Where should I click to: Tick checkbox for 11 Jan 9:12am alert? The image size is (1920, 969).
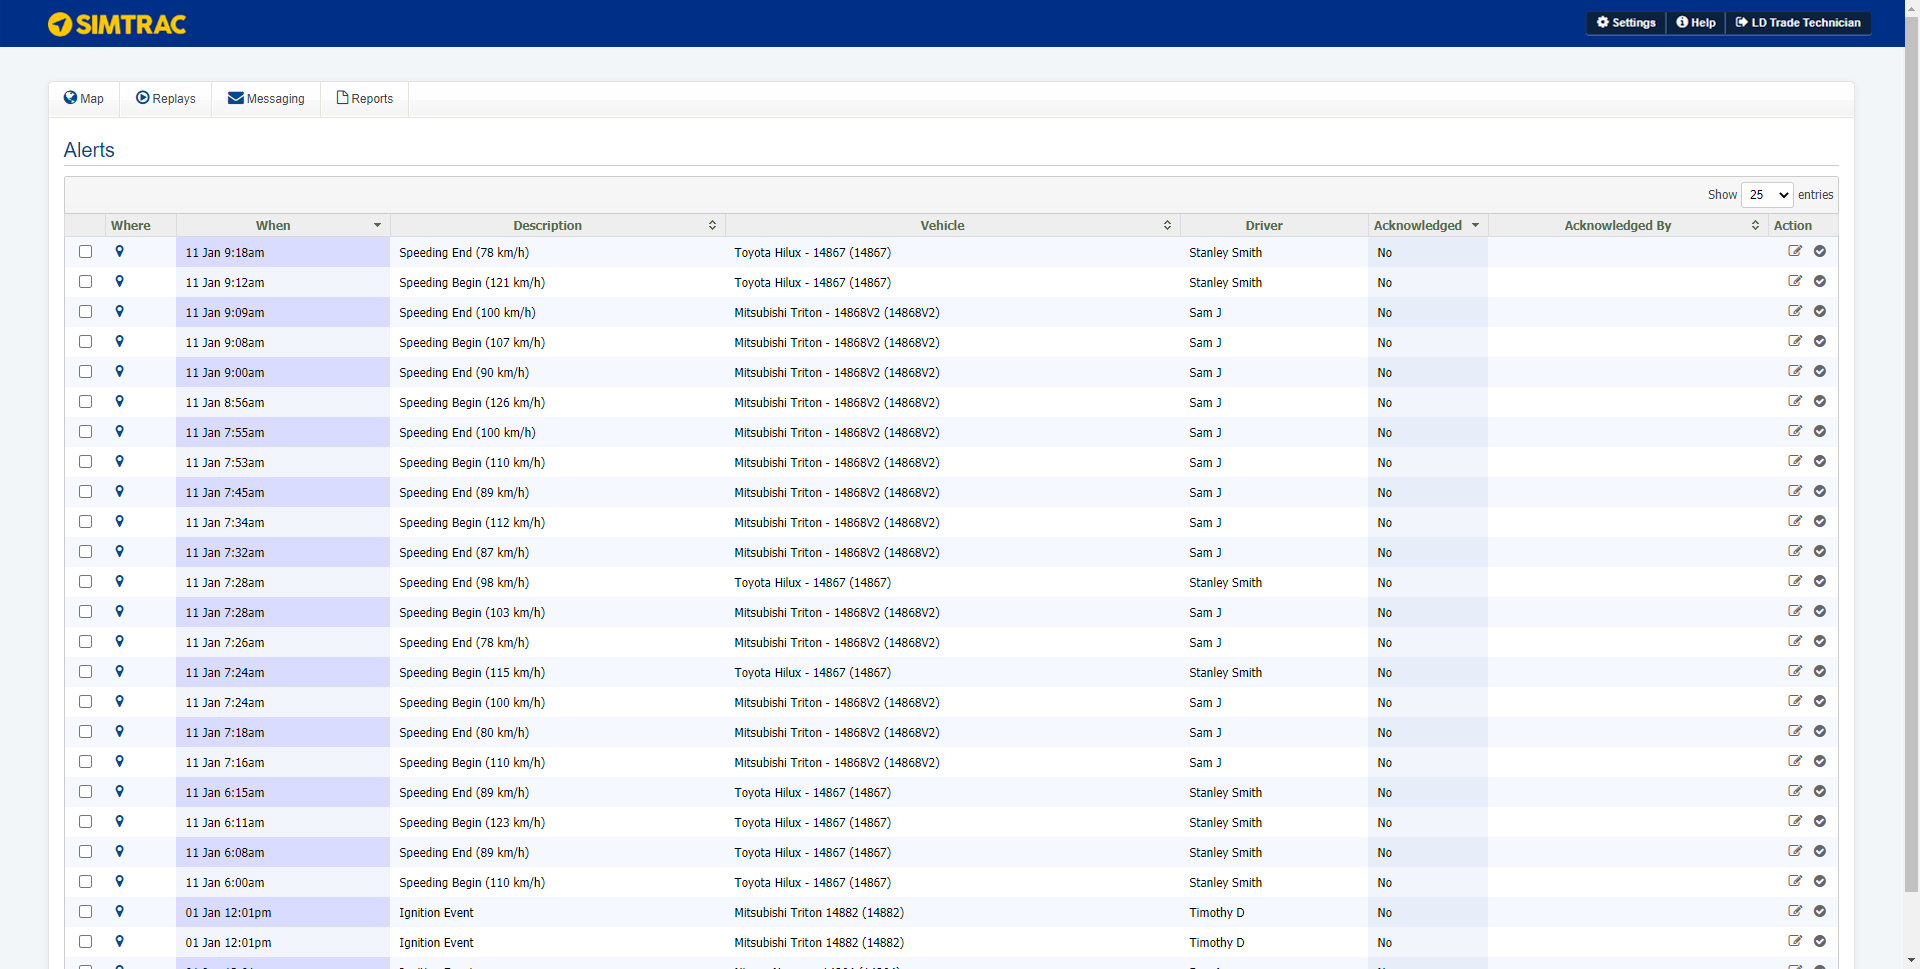tap(85, 282)
